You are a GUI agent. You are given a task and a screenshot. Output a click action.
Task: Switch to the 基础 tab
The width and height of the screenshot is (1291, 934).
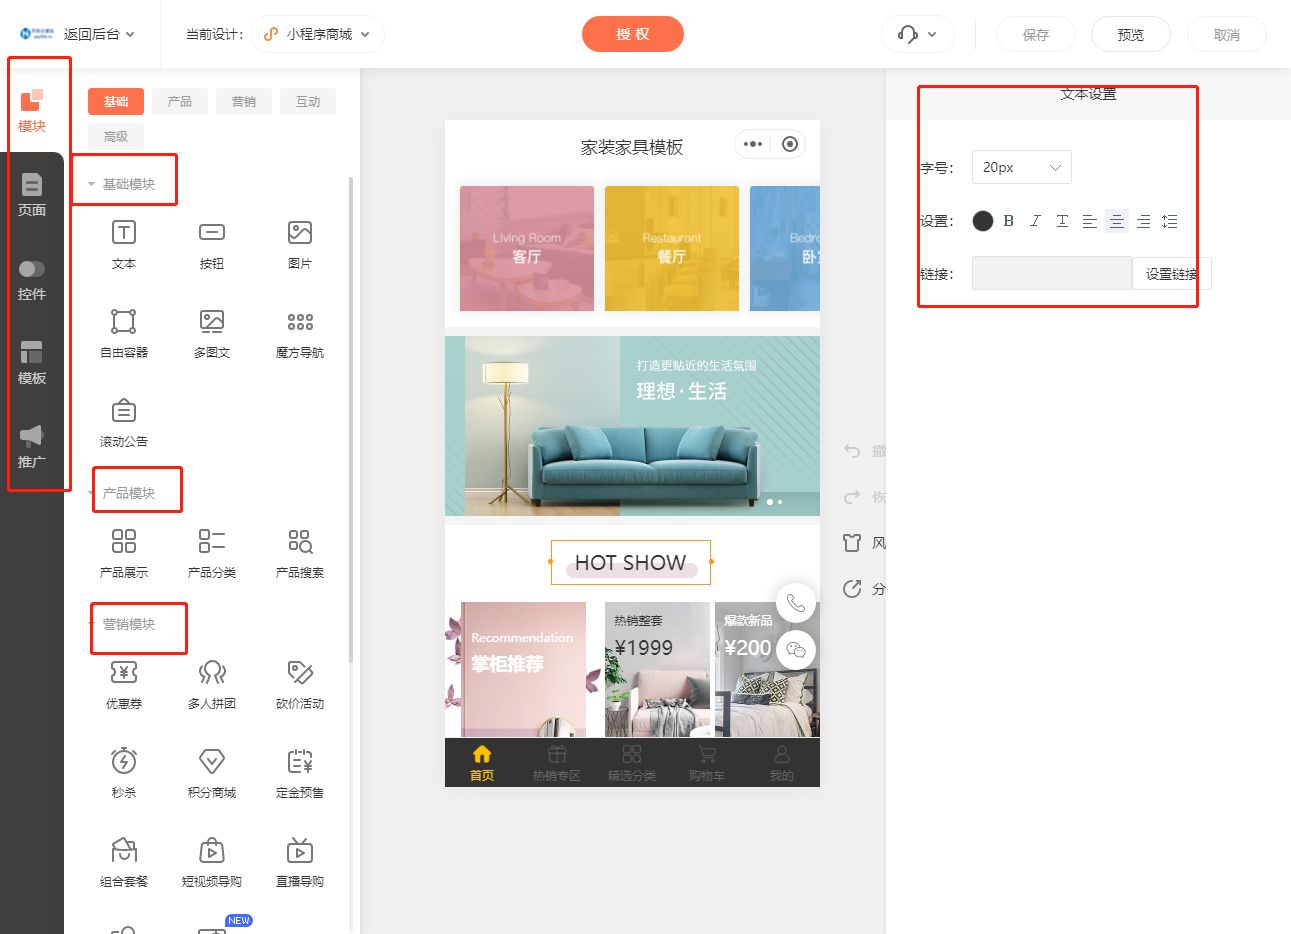(x=116, y=101)
